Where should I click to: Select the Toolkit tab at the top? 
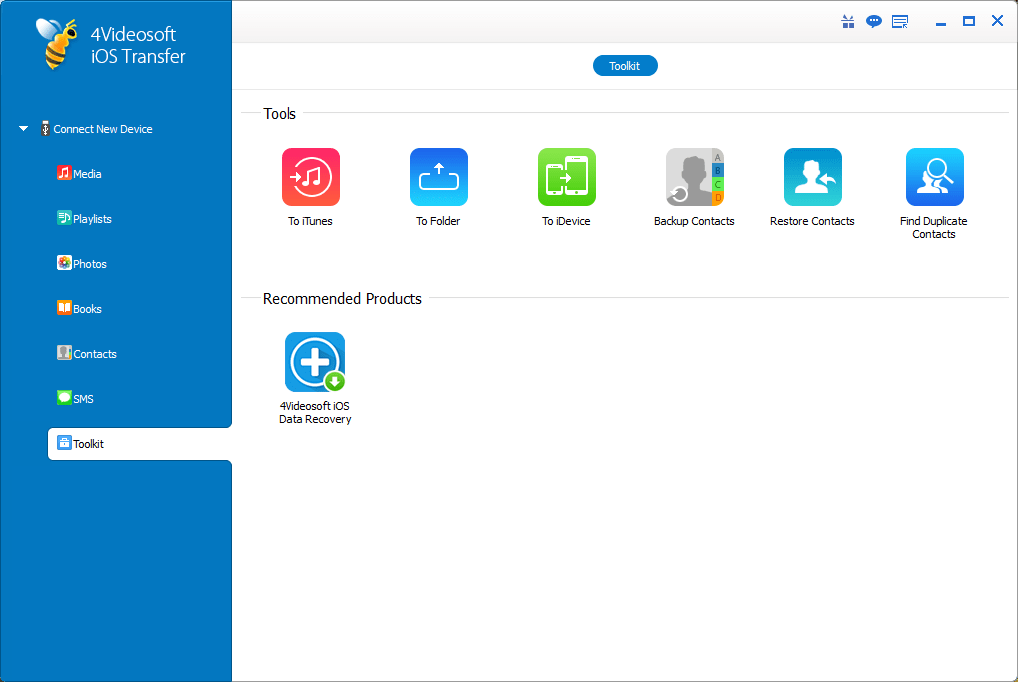[625, 65]
